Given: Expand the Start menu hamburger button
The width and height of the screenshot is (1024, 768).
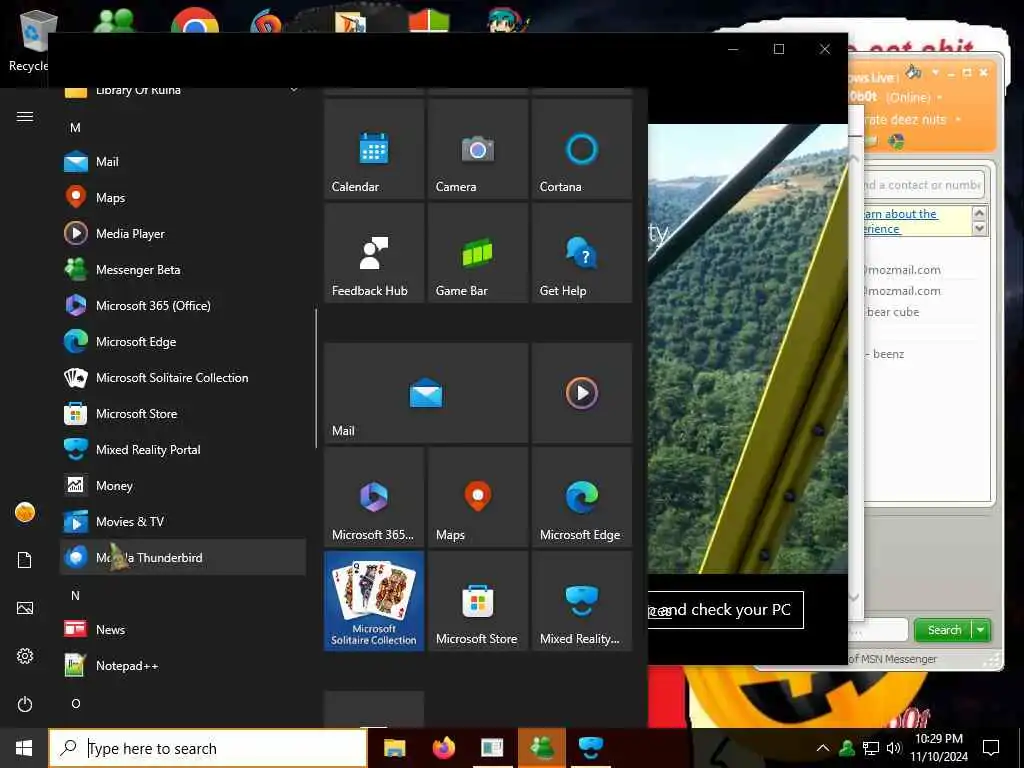Looking at the screenshot, I should [x=25, y=117].
